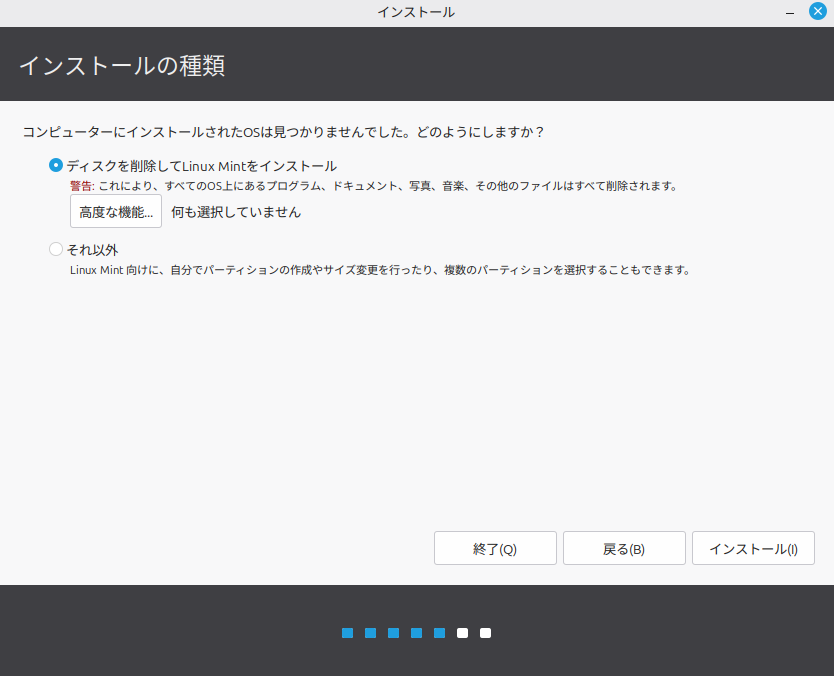The height and width of the screenshot is (676, 834).
Task: Choose the それ以外 radio option
Action: pos(56,249)
